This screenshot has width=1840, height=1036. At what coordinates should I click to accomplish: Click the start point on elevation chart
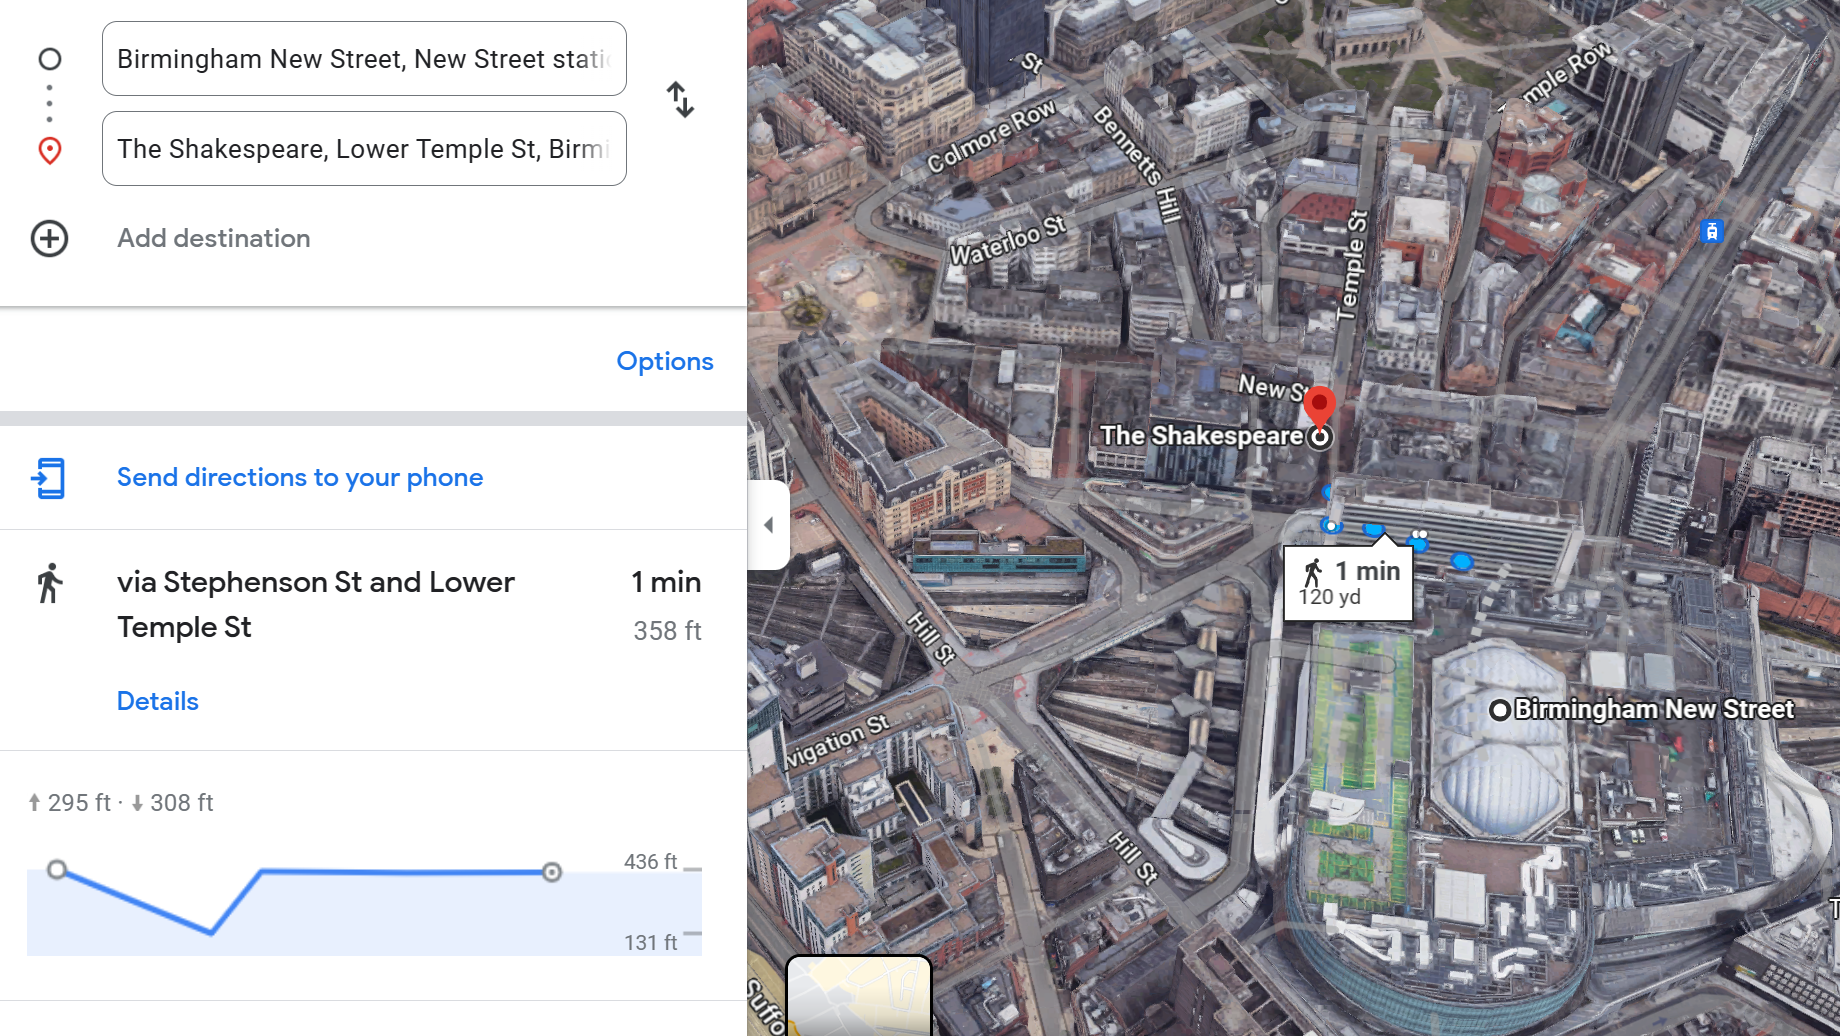click(x=57, y=869)
